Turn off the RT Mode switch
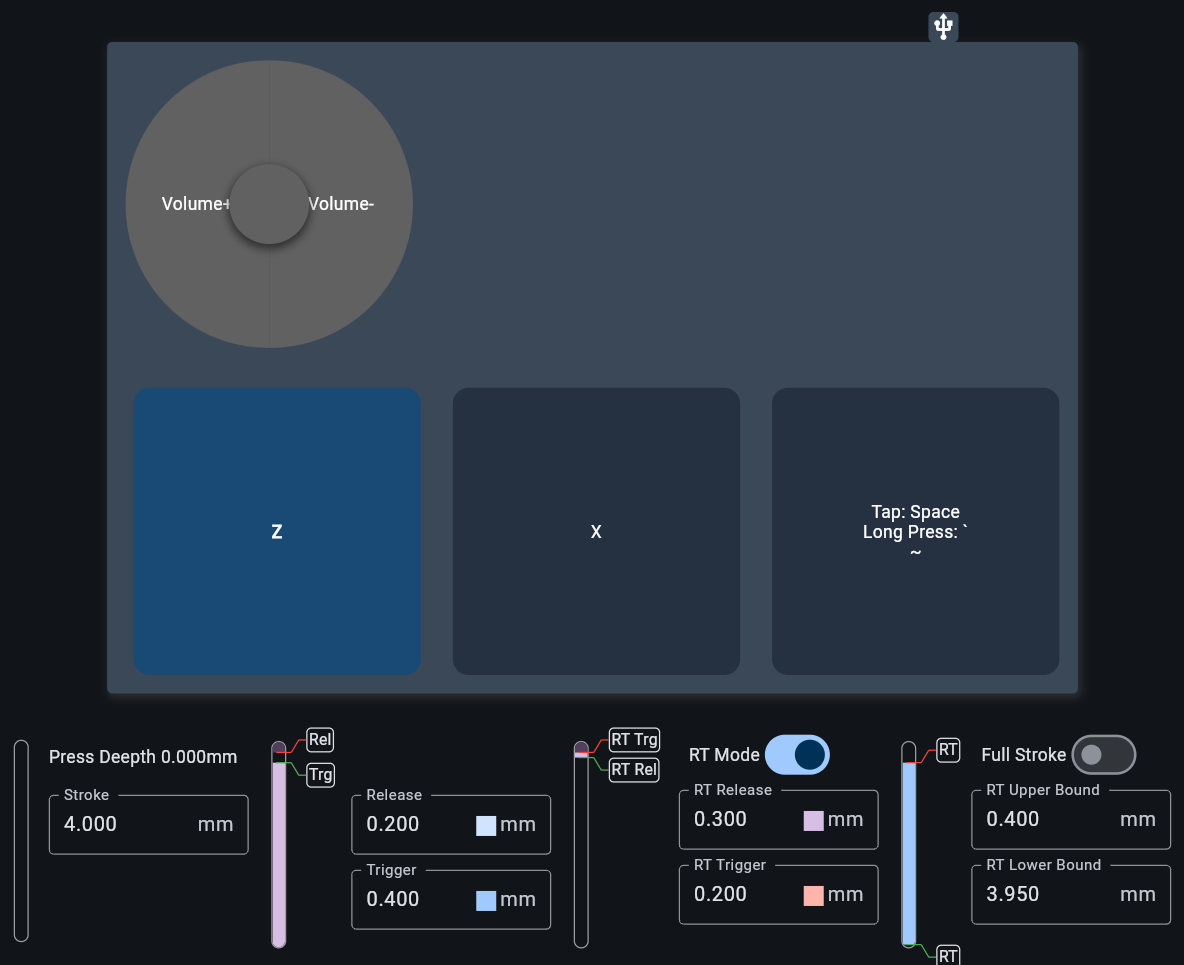1184x965 pixels. pos(797,754)
